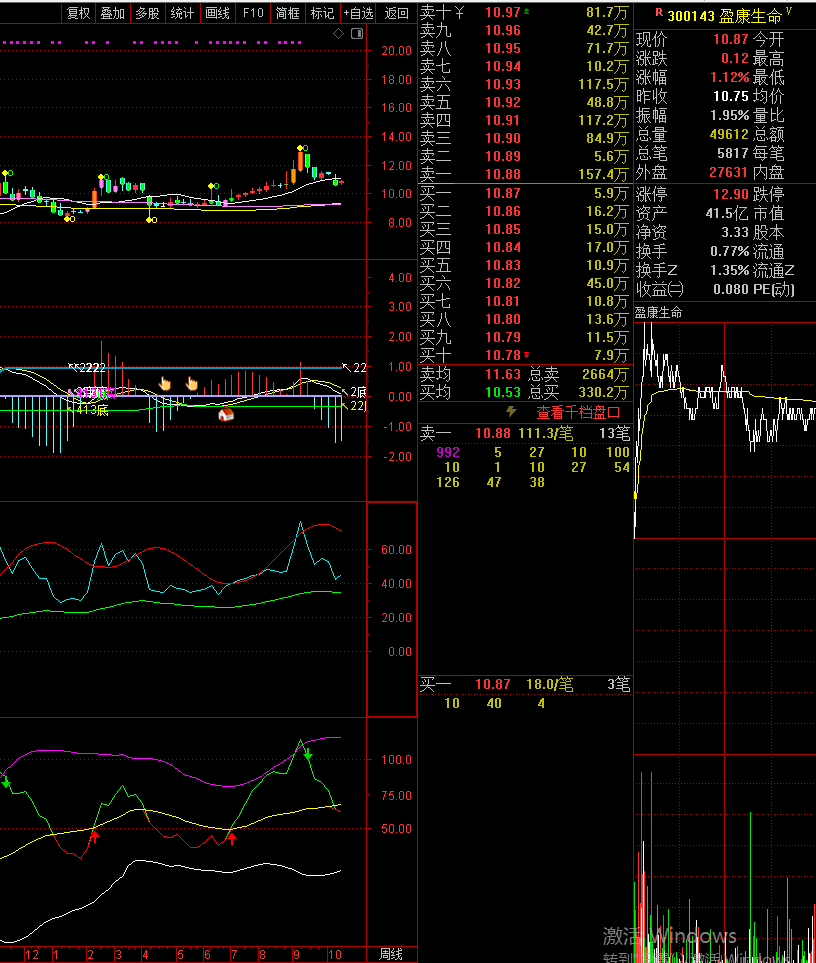Click the small red box after 查看千档盘口
Viewport: 816px width, 963px height.
point(614,412)
